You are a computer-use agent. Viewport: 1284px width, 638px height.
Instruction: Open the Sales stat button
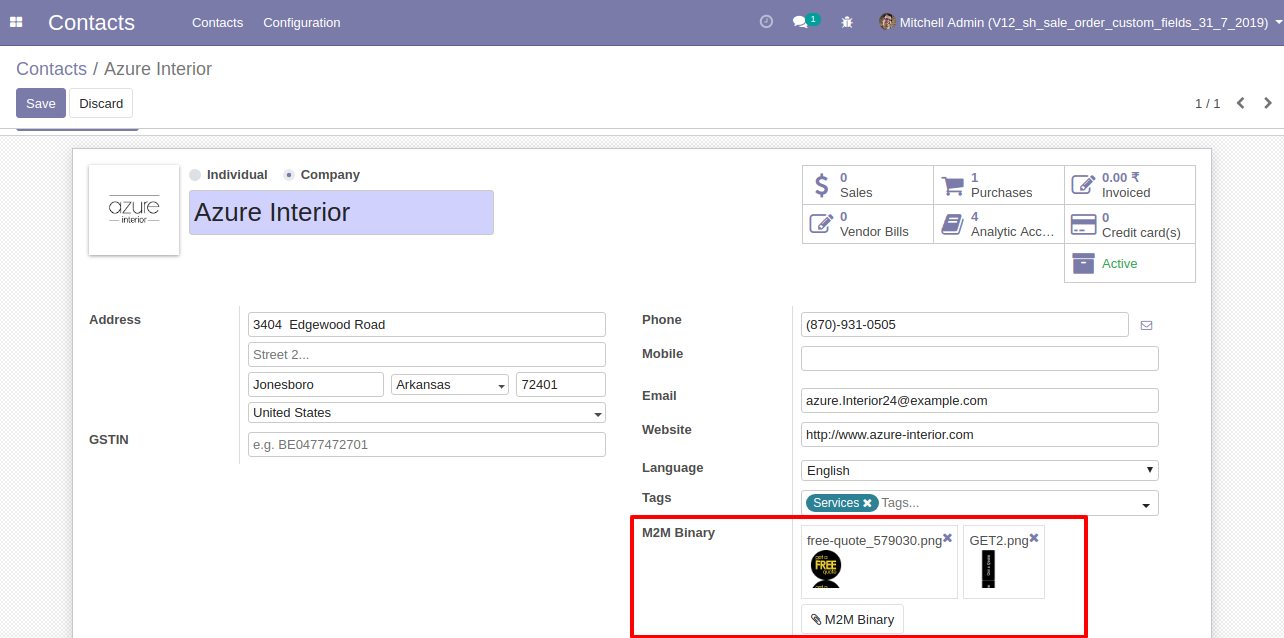(867, 185)
